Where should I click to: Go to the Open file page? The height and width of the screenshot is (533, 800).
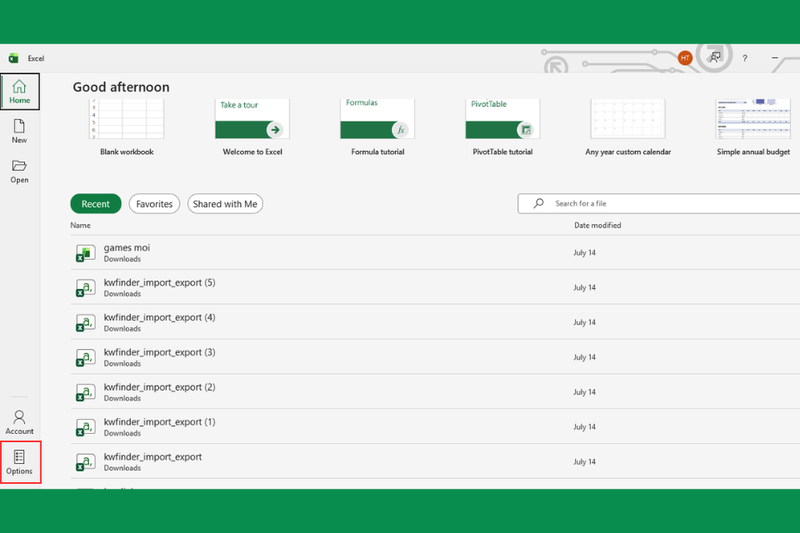tap(19, 171)
